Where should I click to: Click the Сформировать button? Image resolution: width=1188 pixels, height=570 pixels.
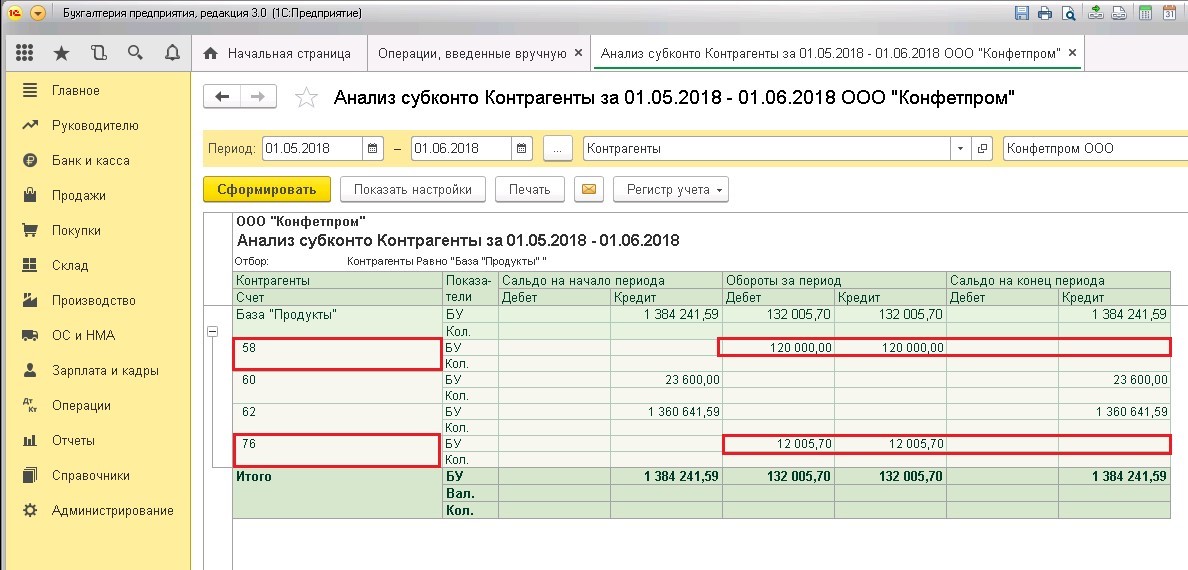(x=267, y=189)
